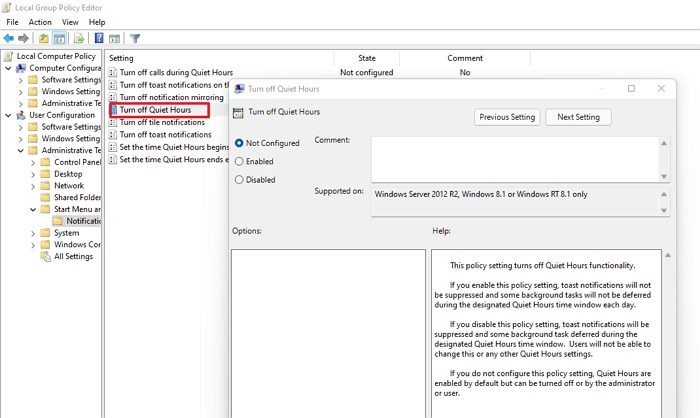
Task: Collapse the User Configuration node
Action: 8,115
